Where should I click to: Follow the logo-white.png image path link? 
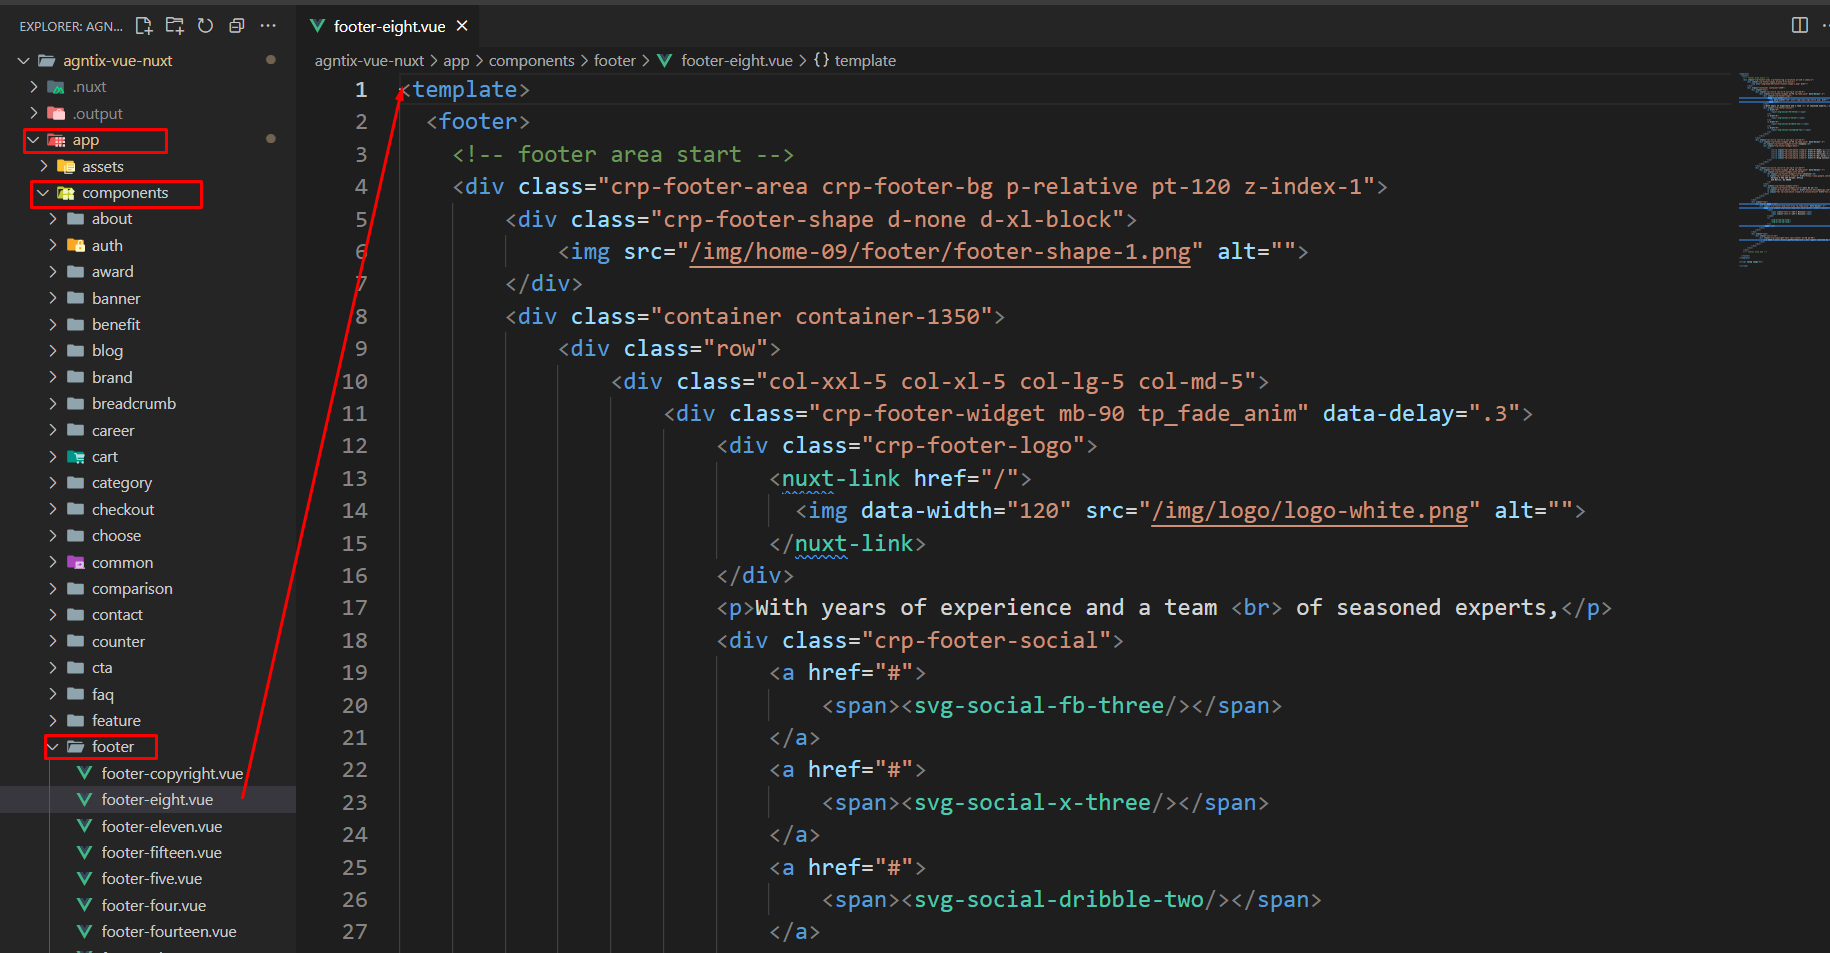point(1310,511)
